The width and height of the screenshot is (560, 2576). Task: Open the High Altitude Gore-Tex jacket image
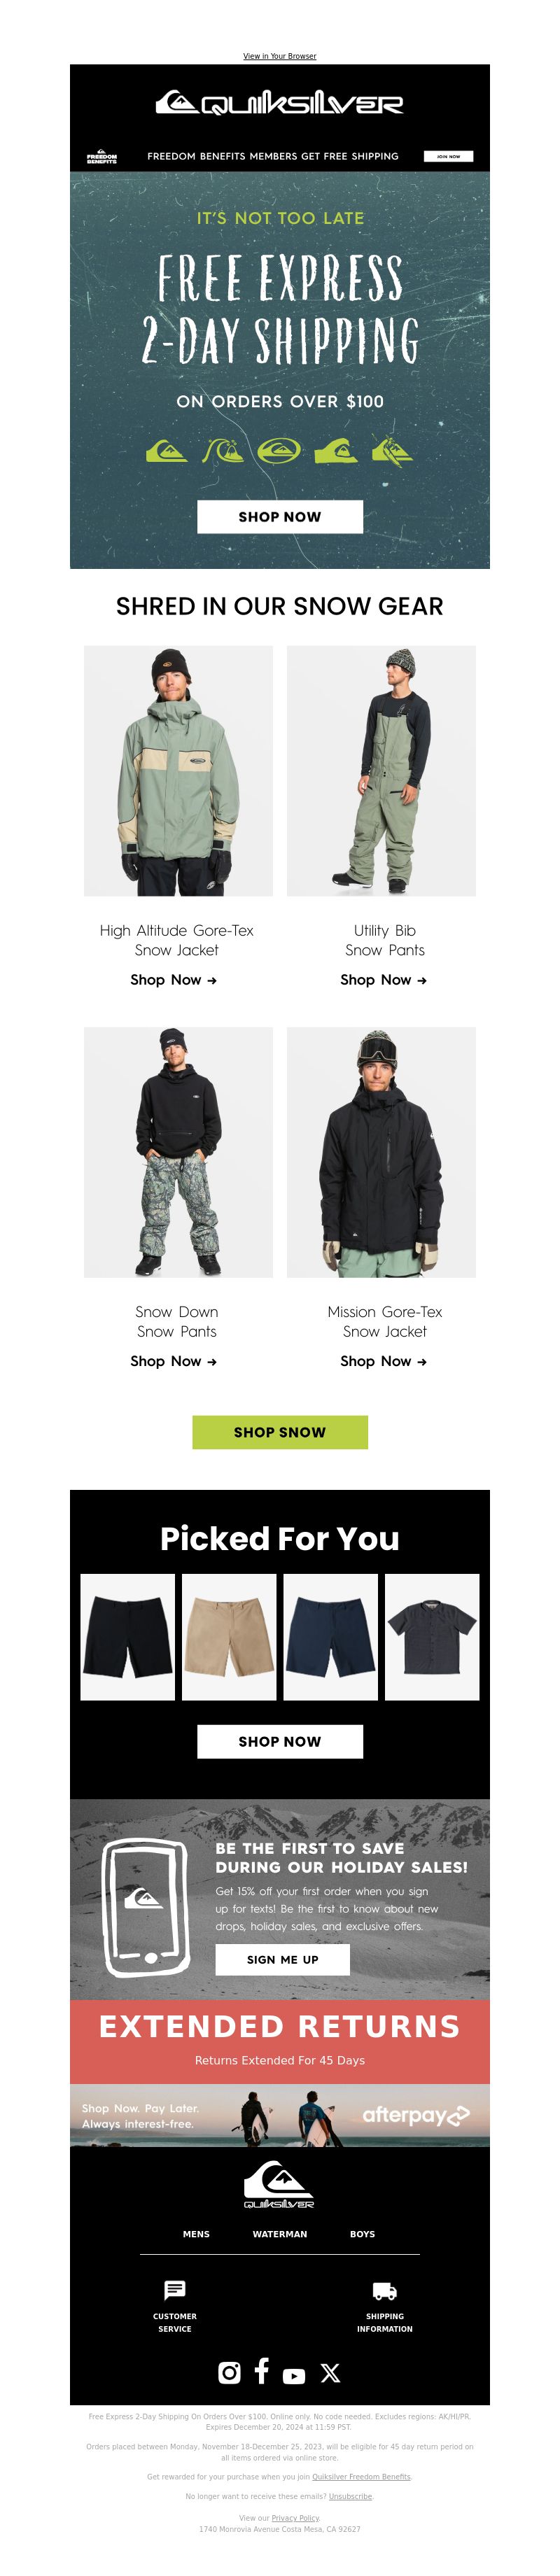pos(178,771)
